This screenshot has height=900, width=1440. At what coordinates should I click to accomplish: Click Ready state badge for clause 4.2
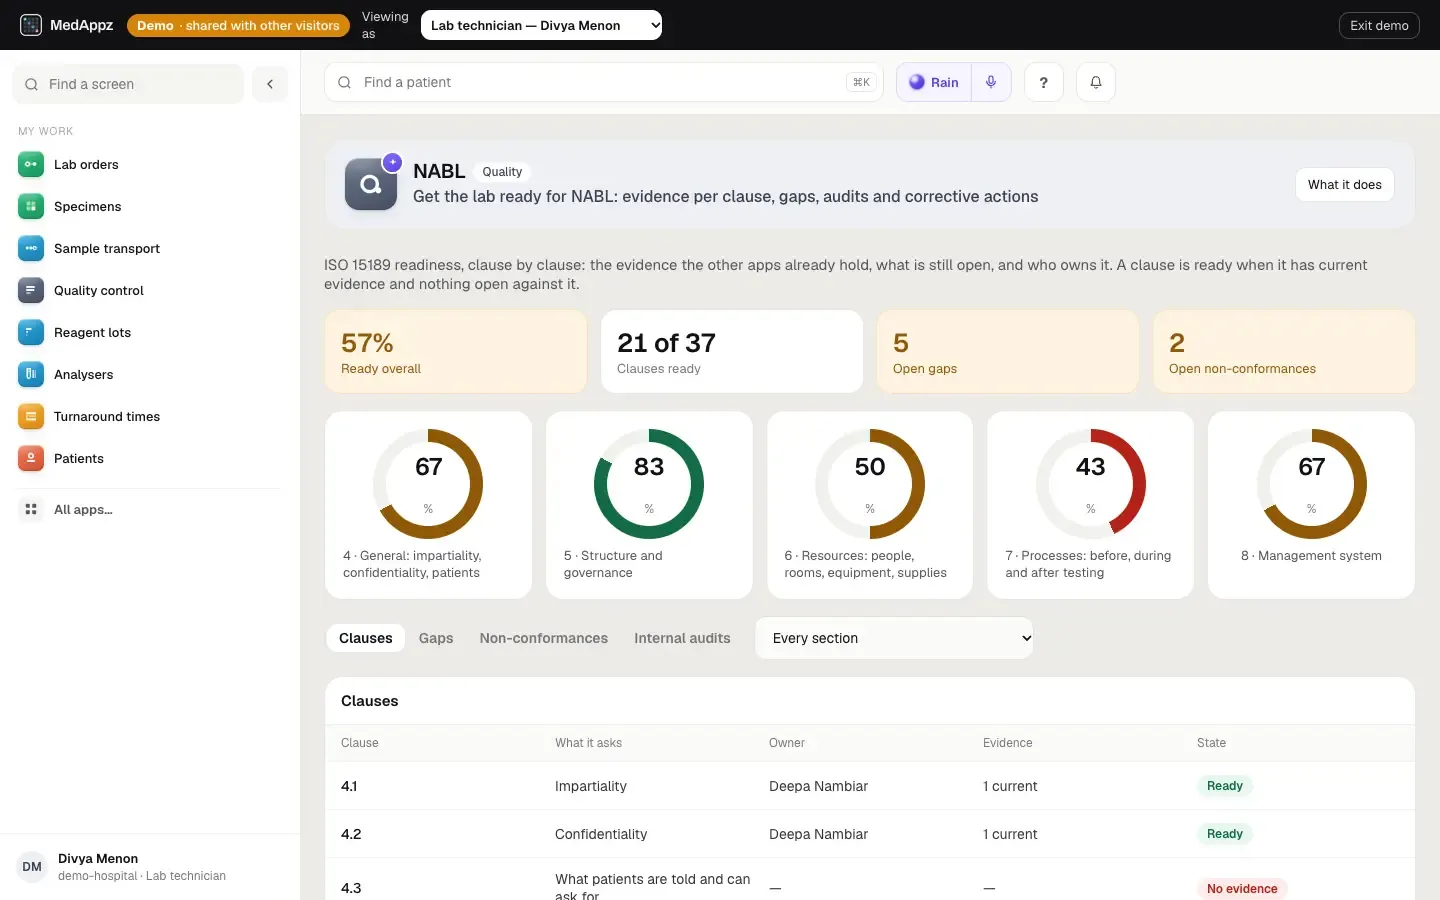tap(1225, 834)
